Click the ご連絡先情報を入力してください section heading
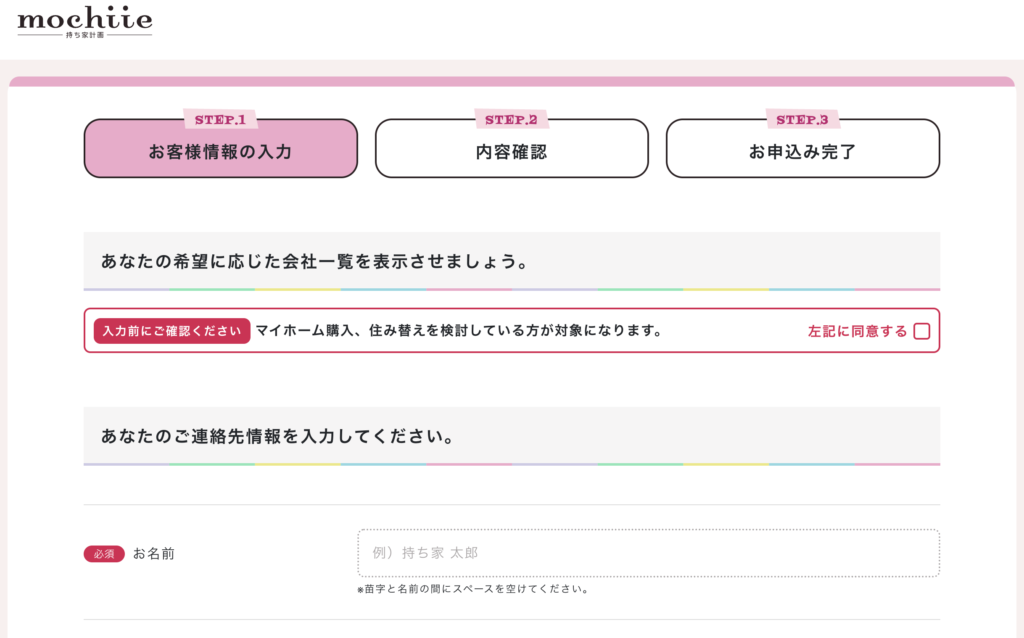This screenshot has width=1024, height=638. pyautogui.click(x=278, y=436)
